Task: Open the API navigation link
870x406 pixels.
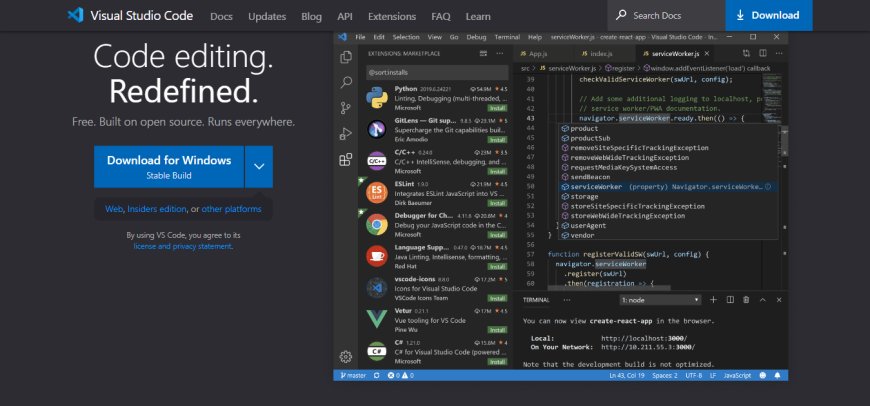Action: (x=345, y=17)
